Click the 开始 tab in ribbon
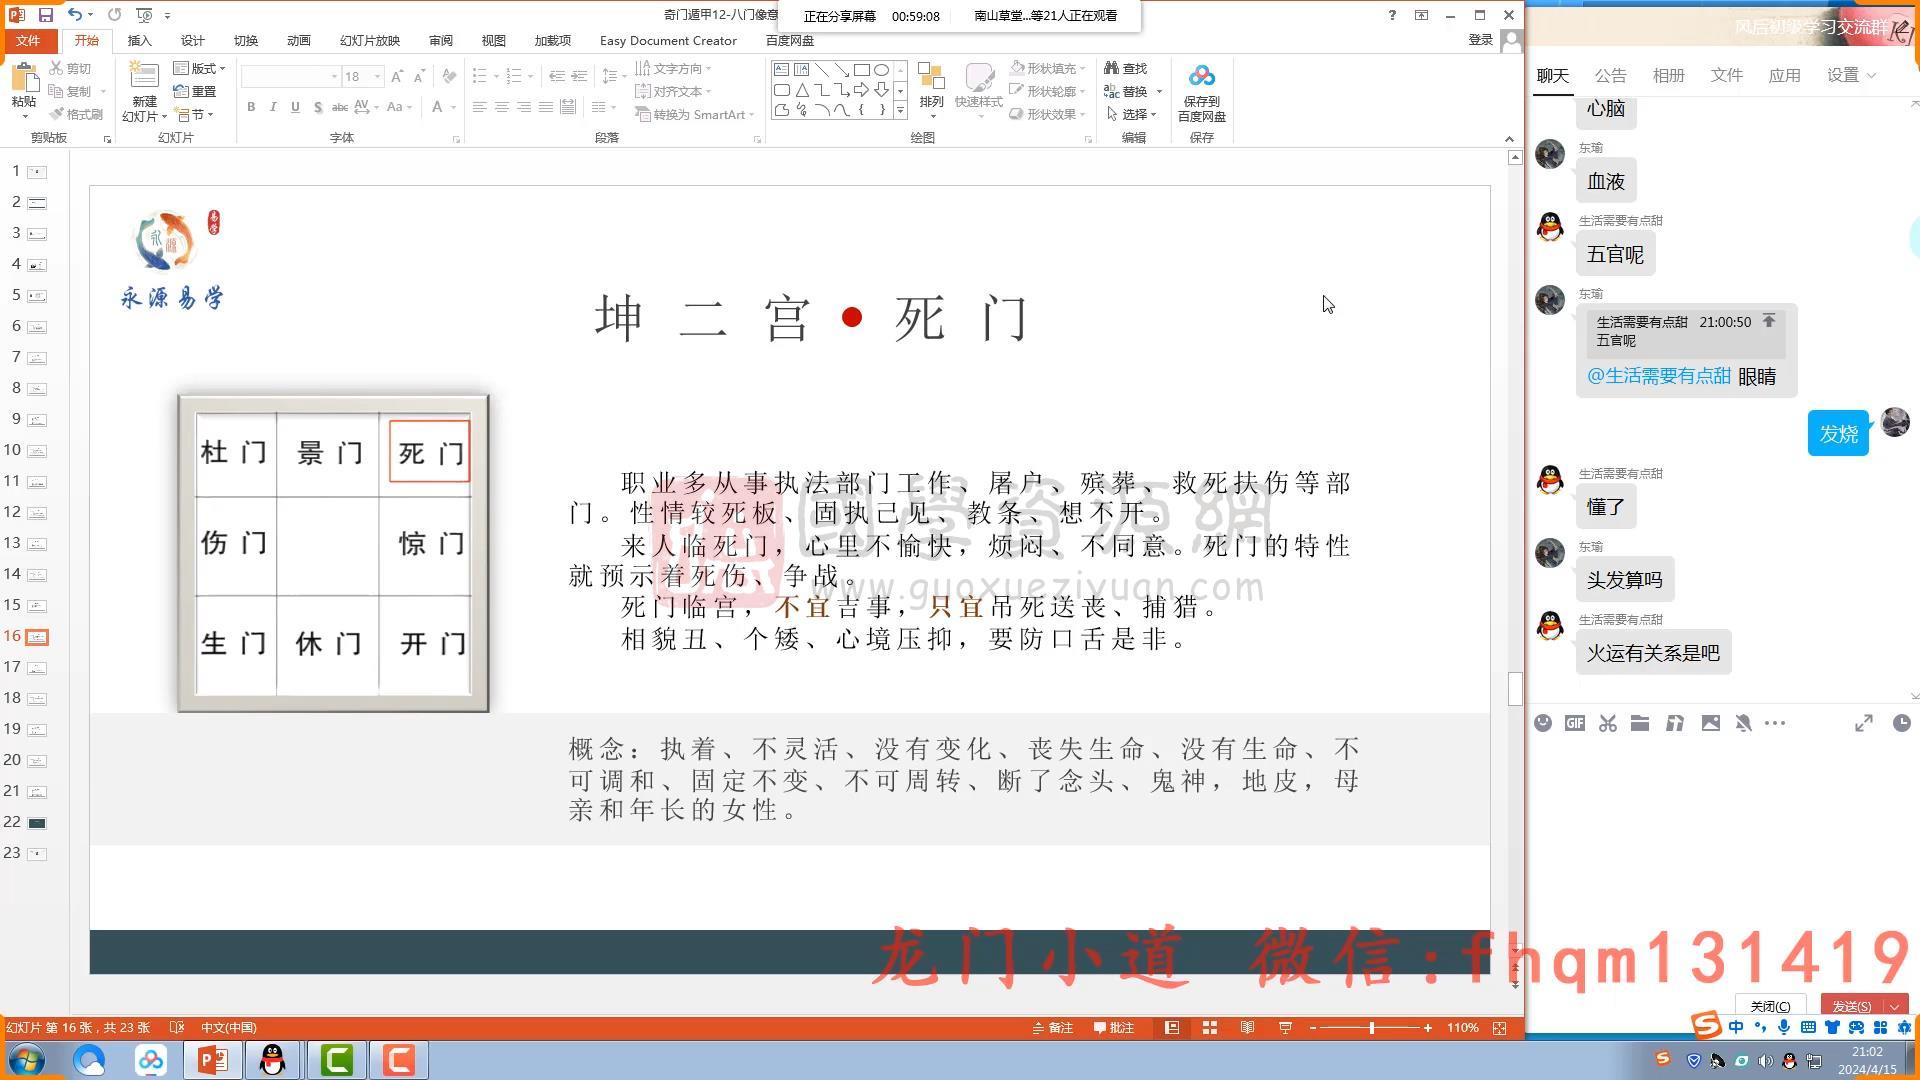Viewport: 1920px width, 1080px height. point(88,40)
